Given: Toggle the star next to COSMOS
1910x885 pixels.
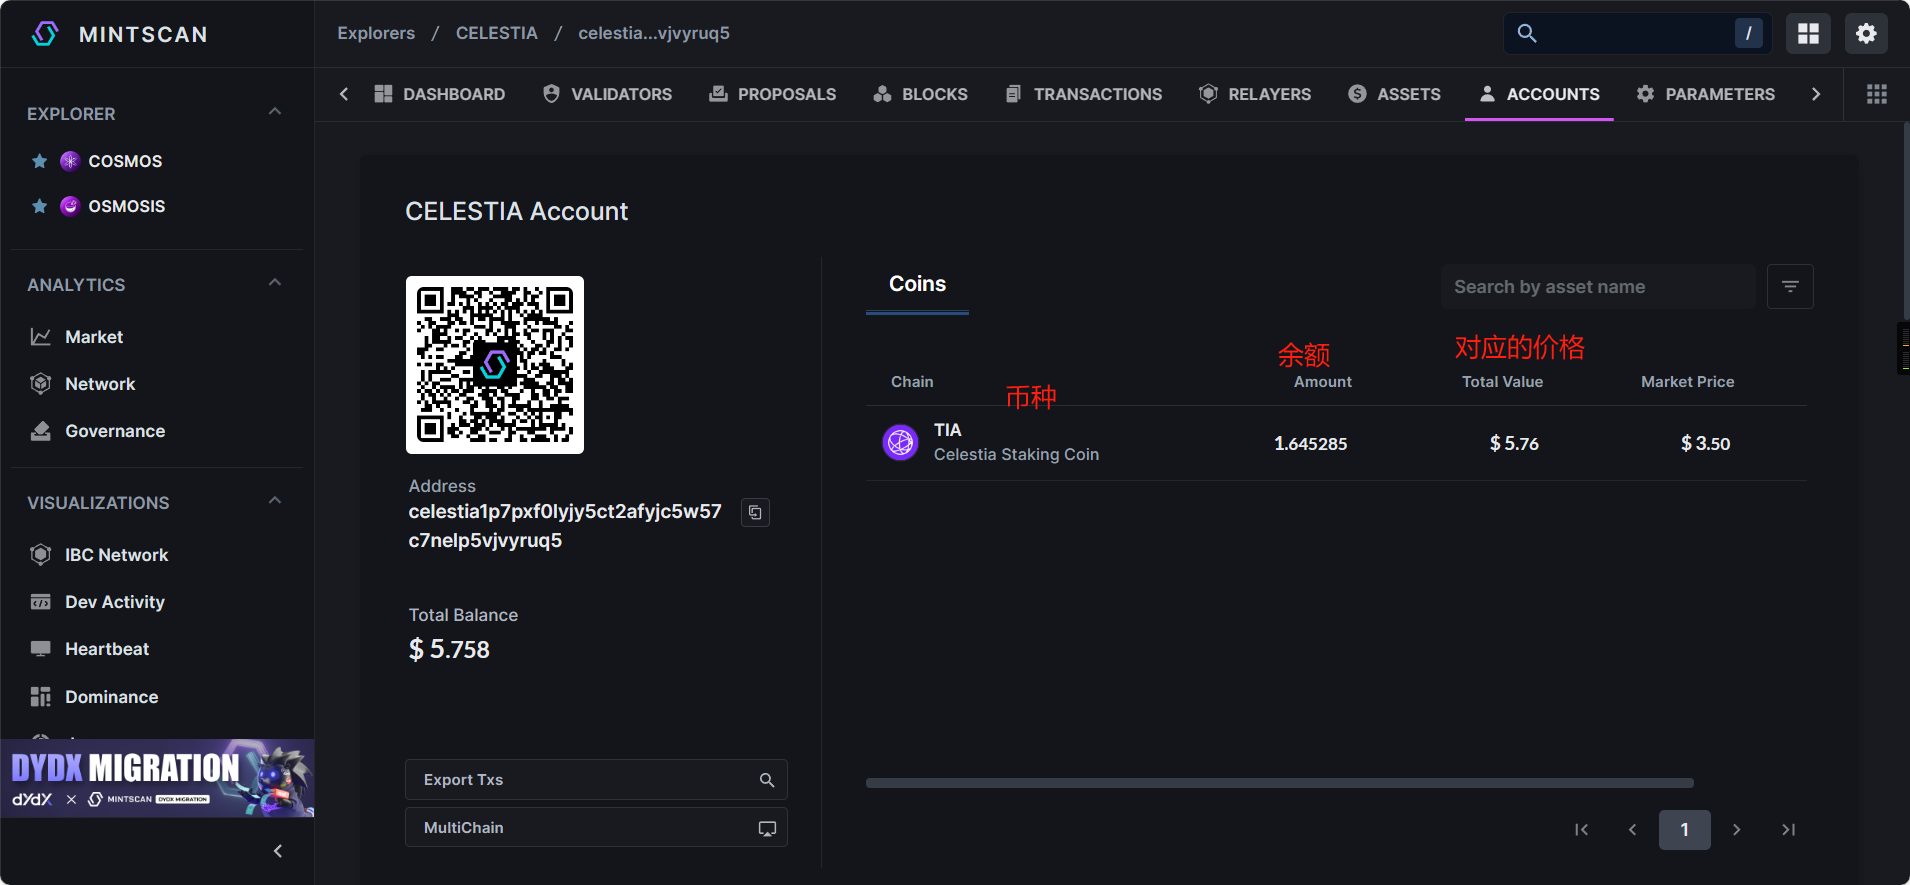Looking at the screenshot, I should click(x=40, y=161).
